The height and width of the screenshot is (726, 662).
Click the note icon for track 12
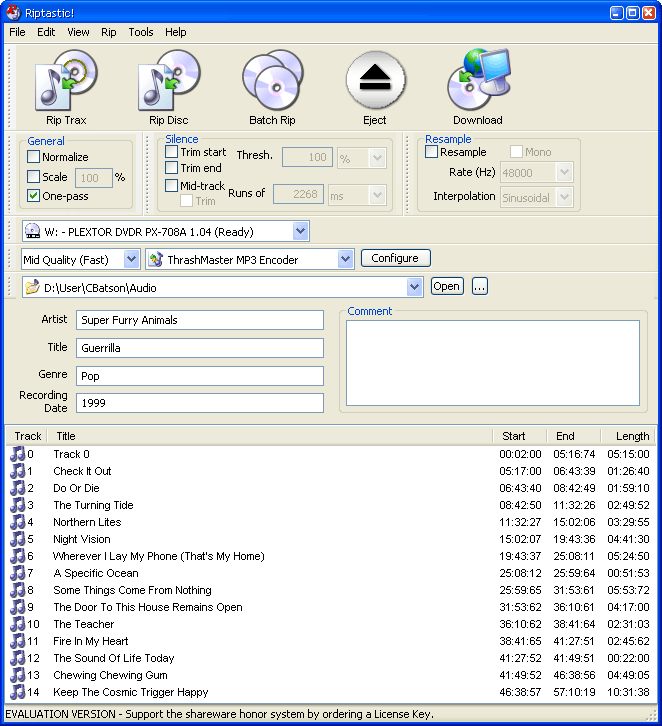coord(18,658)
